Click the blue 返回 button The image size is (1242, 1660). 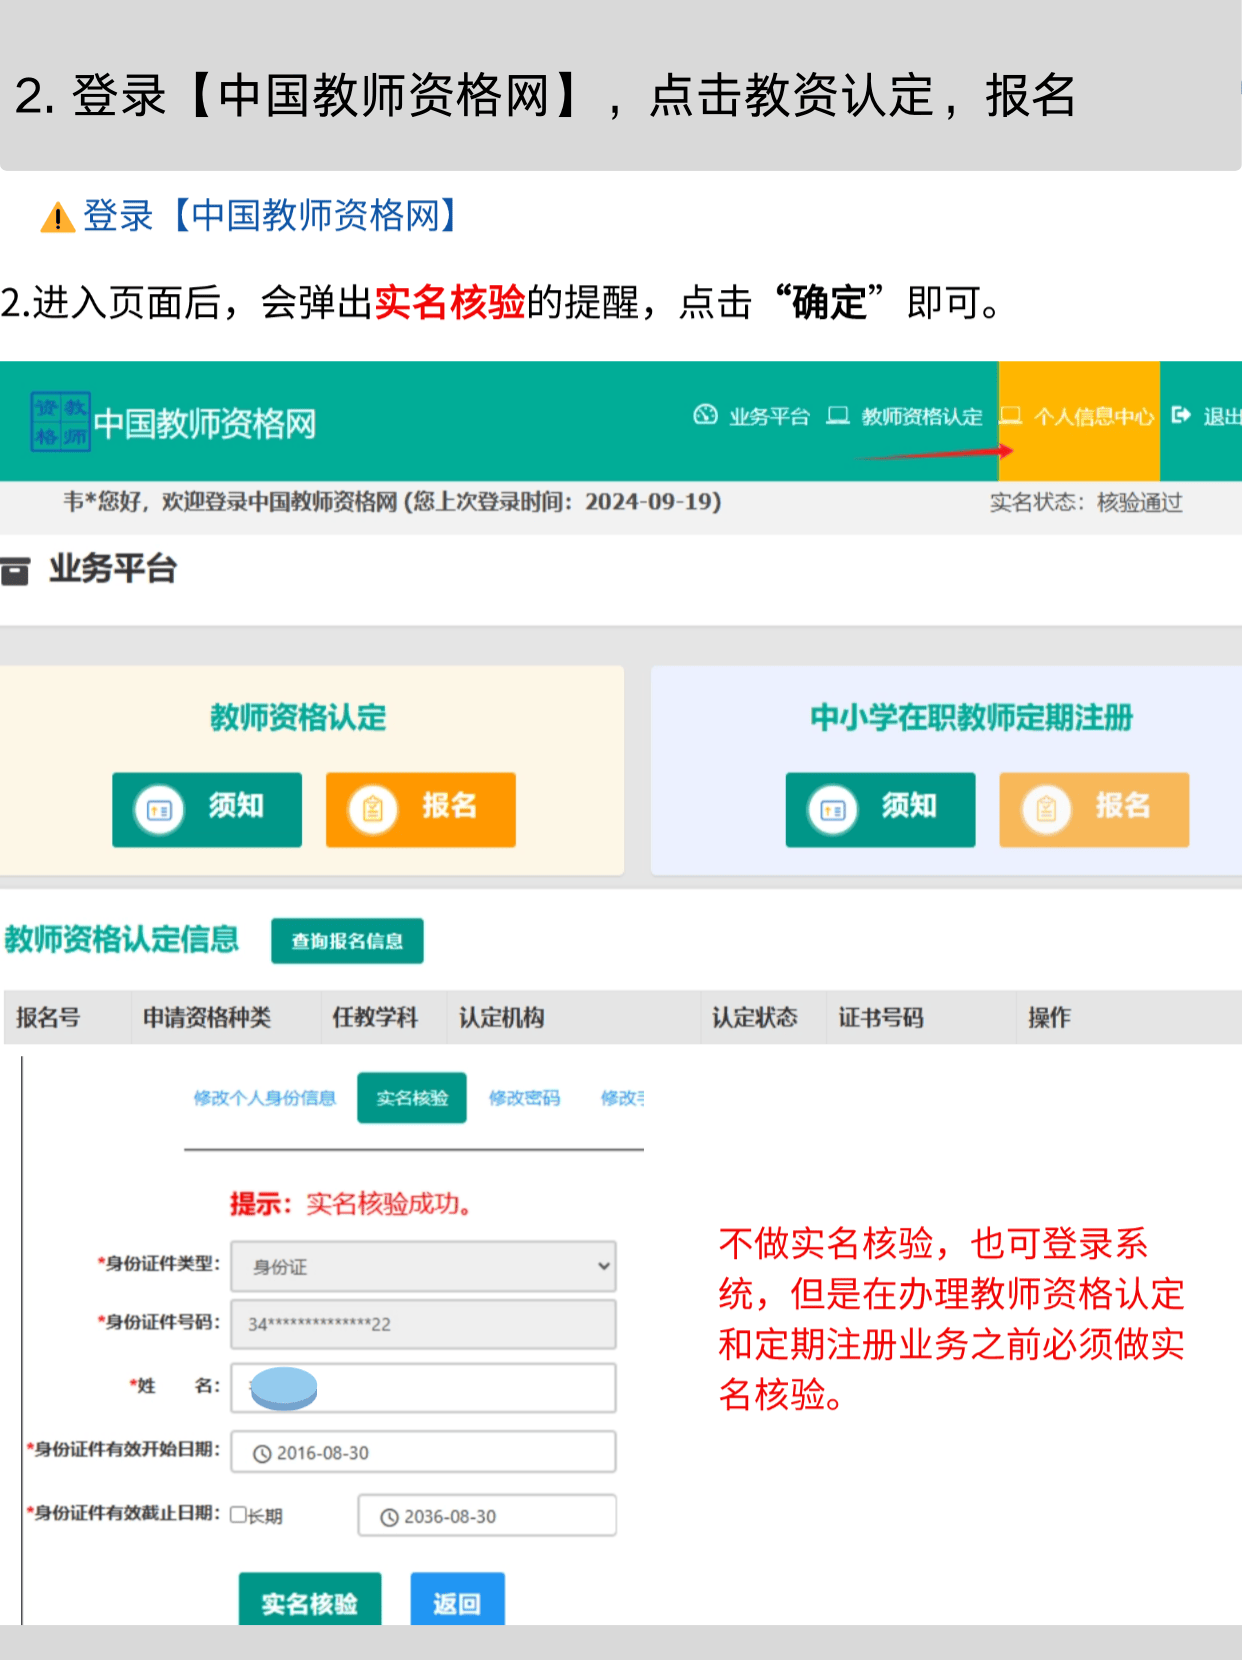point(457,1599)
